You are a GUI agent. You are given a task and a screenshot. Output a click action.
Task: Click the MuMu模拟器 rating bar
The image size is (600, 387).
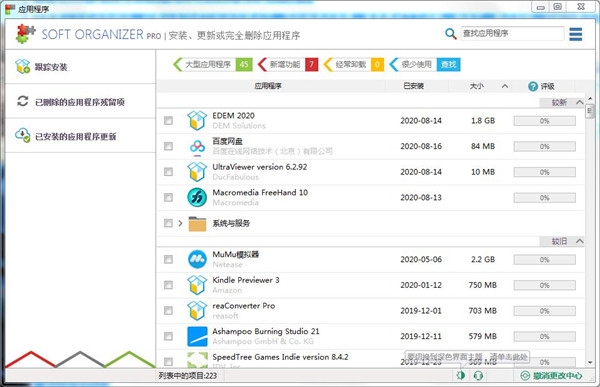[545, 260]
